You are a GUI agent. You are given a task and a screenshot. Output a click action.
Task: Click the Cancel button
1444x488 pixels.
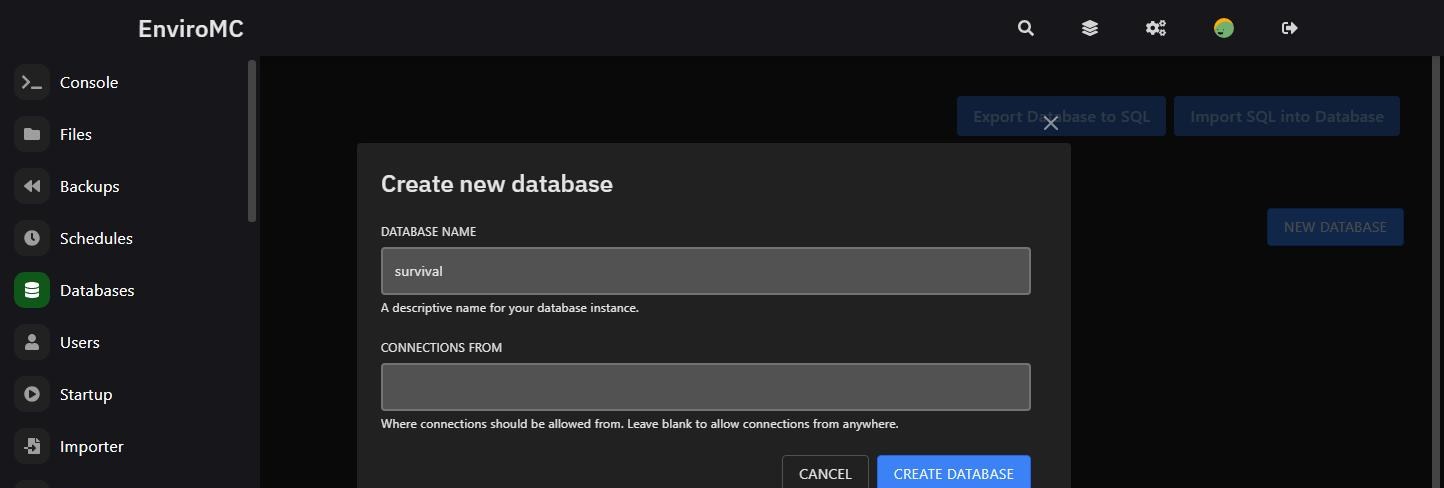pos(825,472)
